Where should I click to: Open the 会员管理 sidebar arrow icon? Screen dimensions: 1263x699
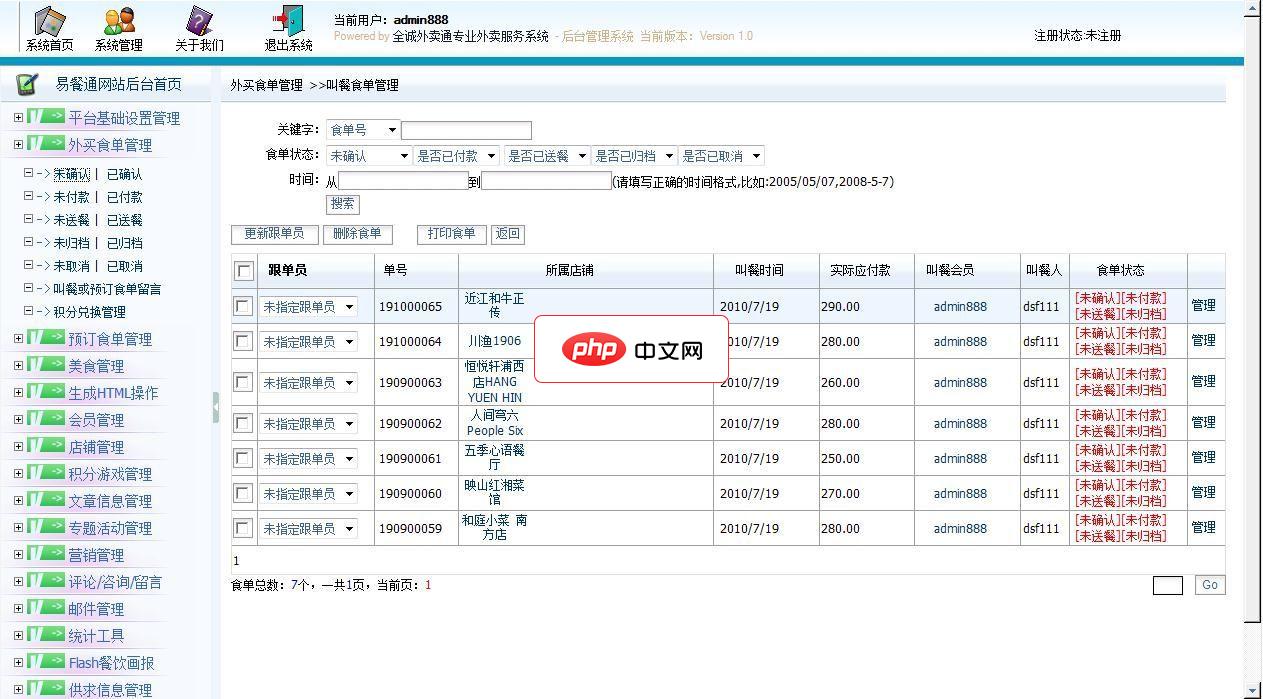[x=47, y=419]
